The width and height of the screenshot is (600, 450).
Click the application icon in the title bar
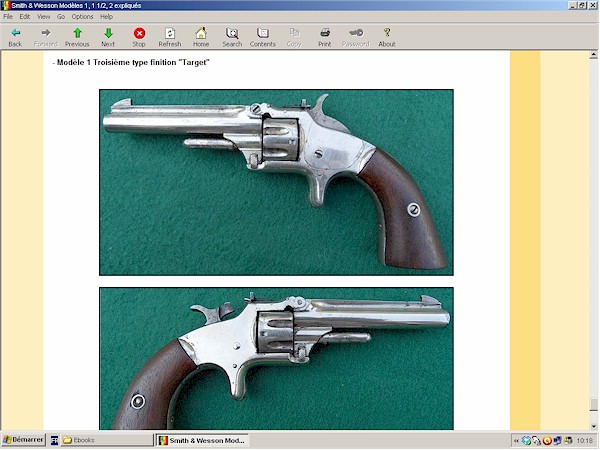point(5,5)
